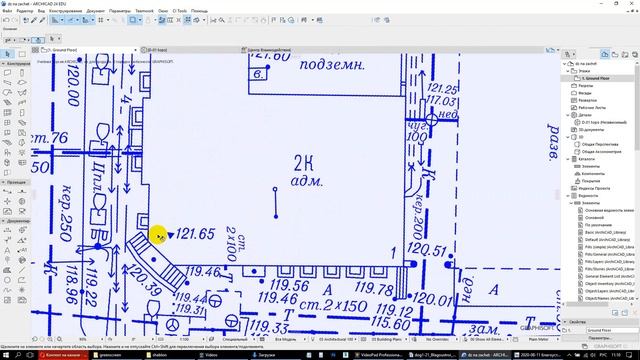Viewport: 640px width, 360px height.
Task: Select the Railing tool
Action: coord(22,102)
